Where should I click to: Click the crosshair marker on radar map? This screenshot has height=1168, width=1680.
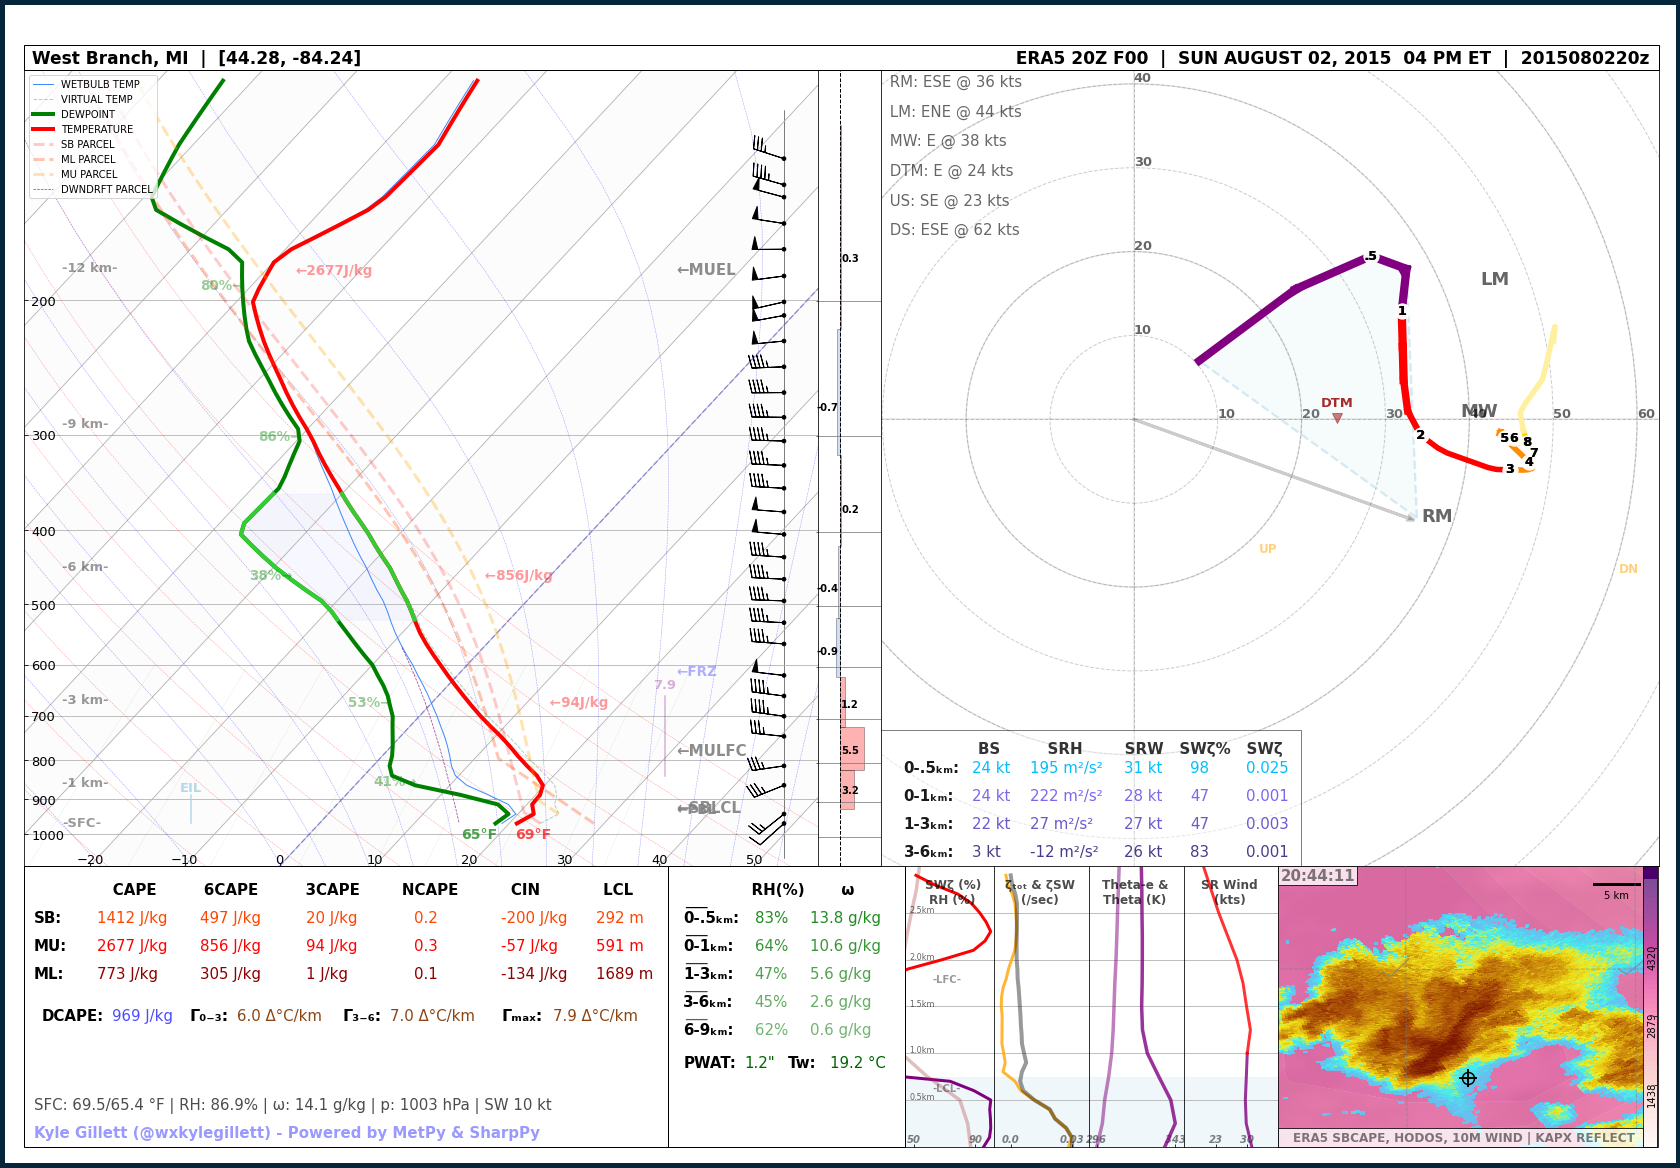click(x=1468, y=1078)
